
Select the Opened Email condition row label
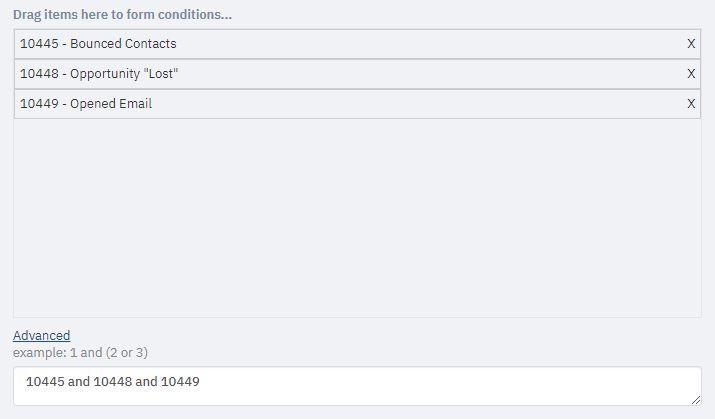click(x=86, y=104)
